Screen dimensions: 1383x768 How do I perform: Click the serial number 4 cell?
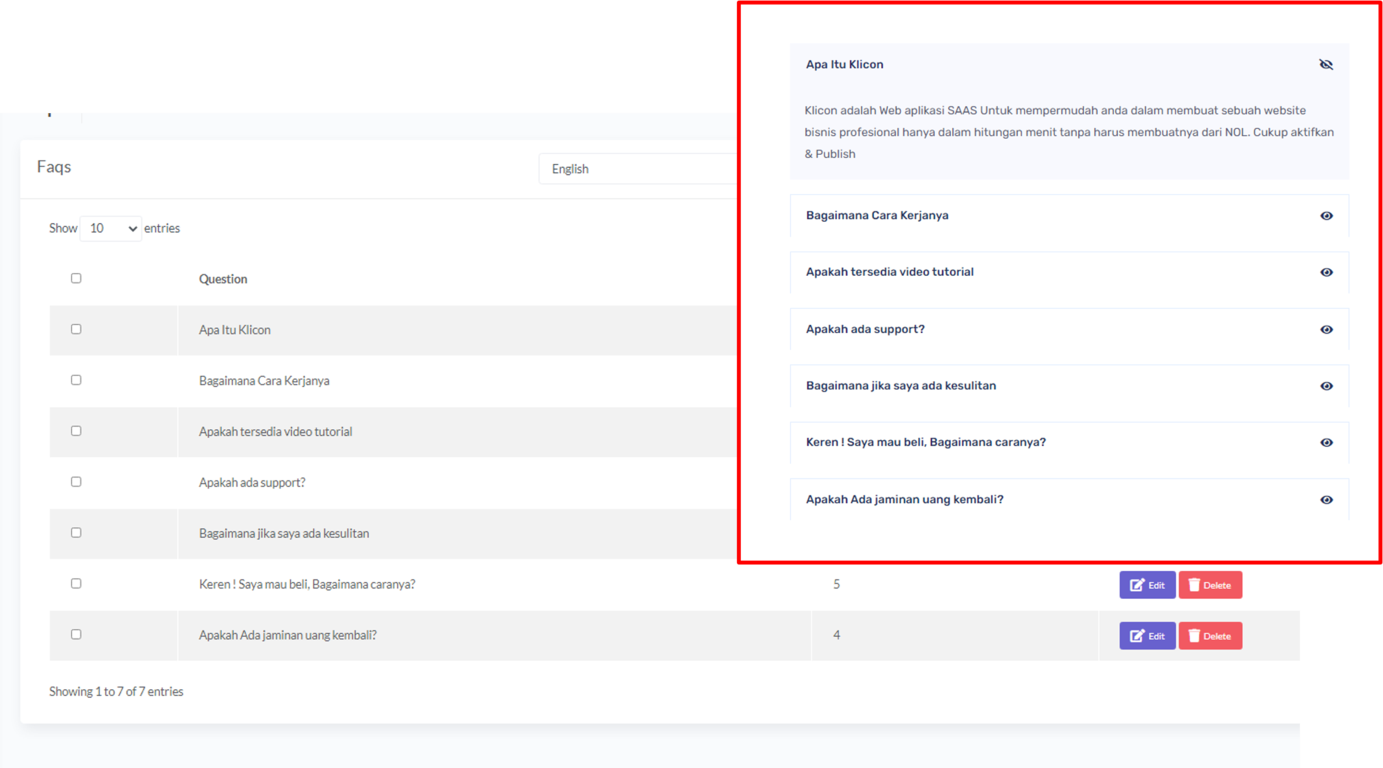pyautogui.click(x=836, y=636)
